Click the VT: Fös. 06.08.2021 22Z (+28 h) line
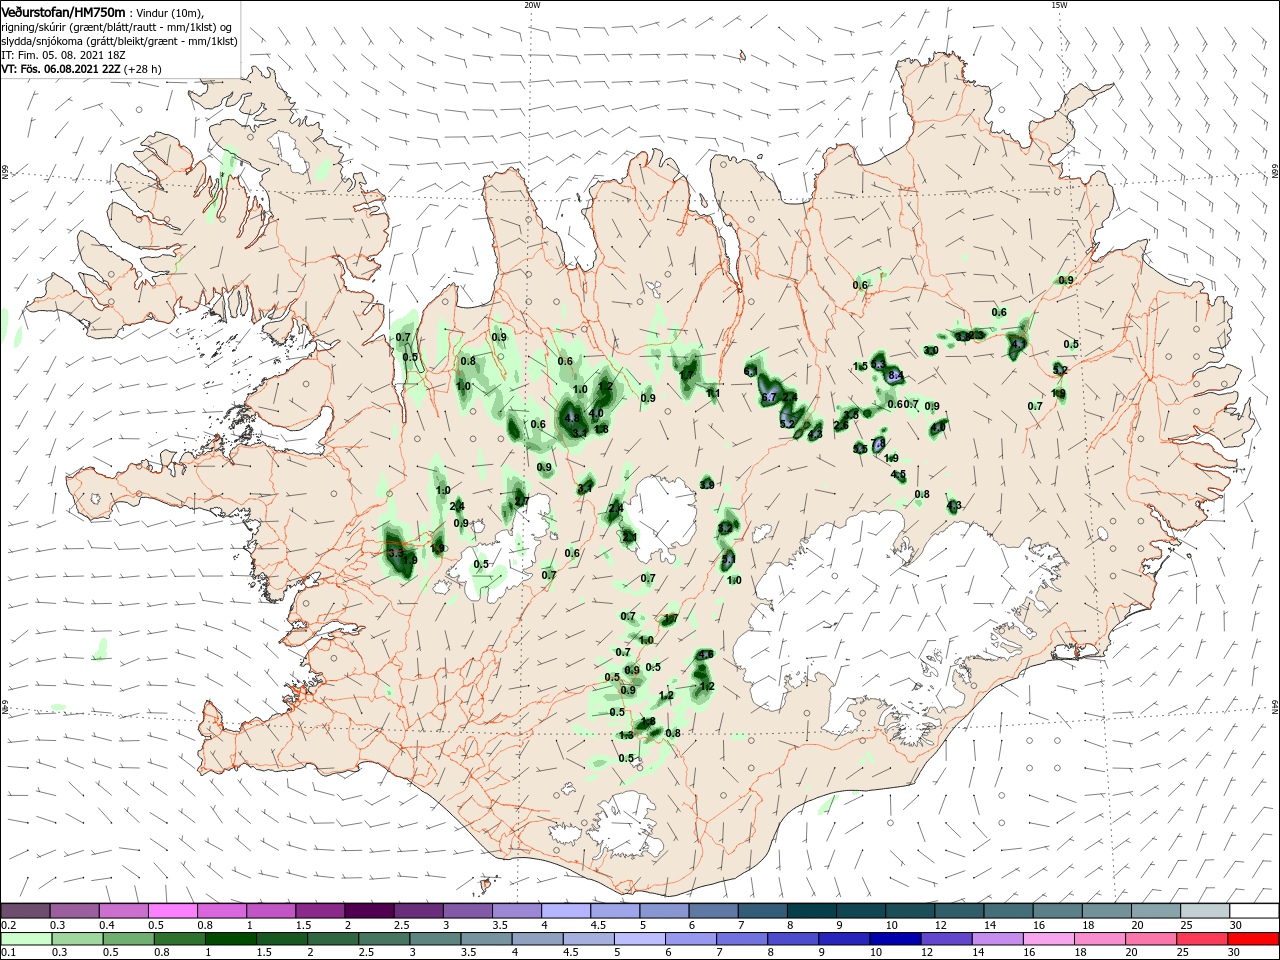 pos(82,69)
